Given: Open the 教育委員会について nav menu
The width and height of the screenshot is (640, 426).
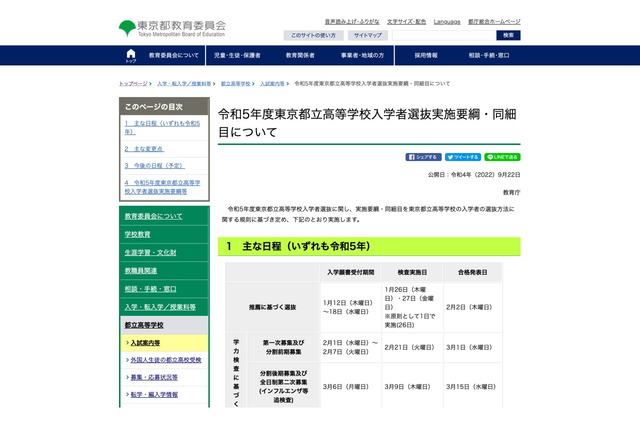Looking at the screenshot, I should point(173,55).
